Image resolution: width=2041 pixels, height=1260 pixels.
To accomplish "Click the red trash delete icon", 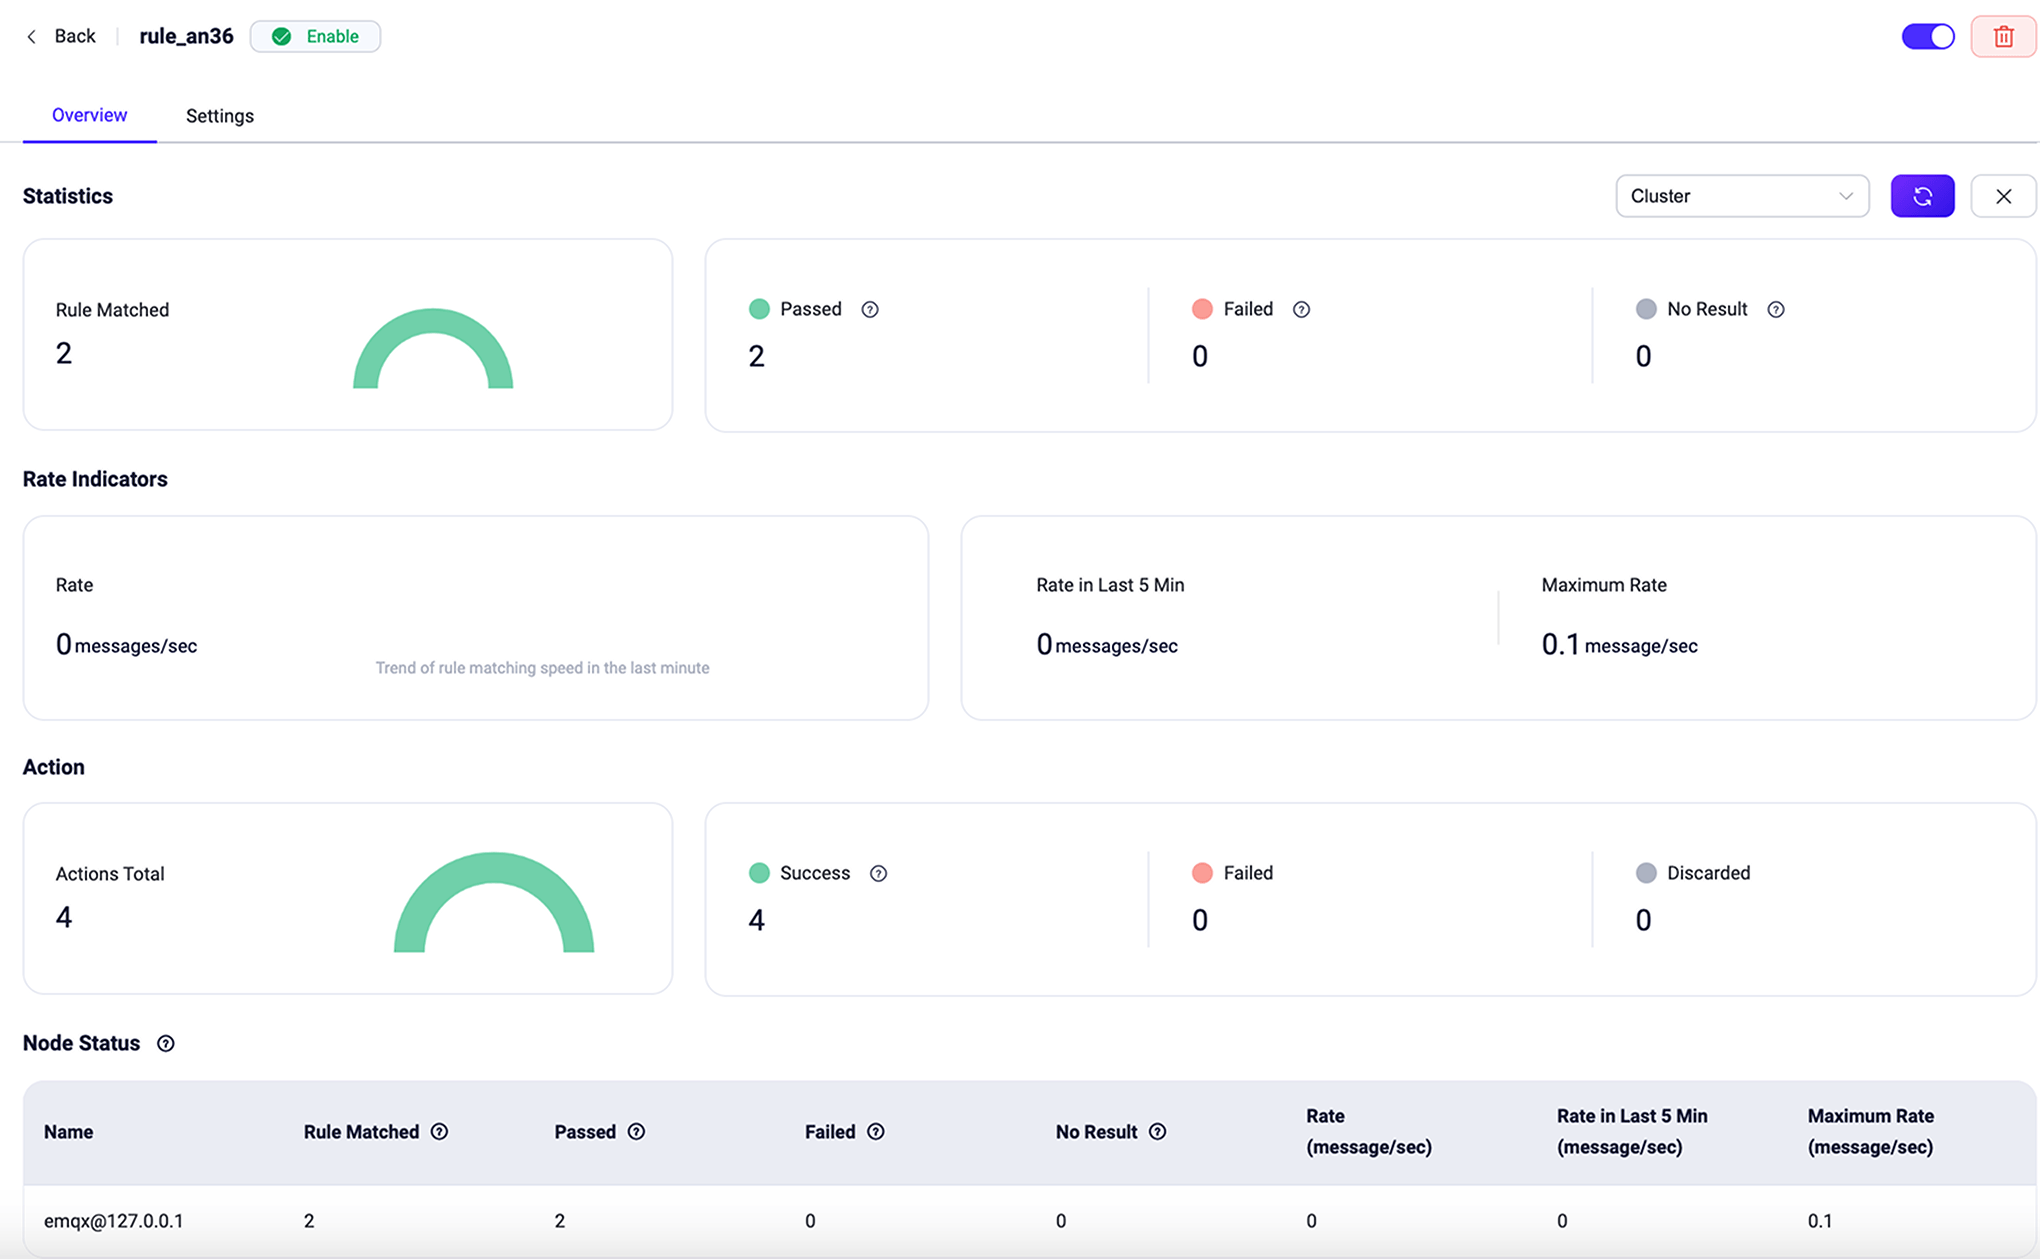I will pyautogui.click(x=2003, y=37).
